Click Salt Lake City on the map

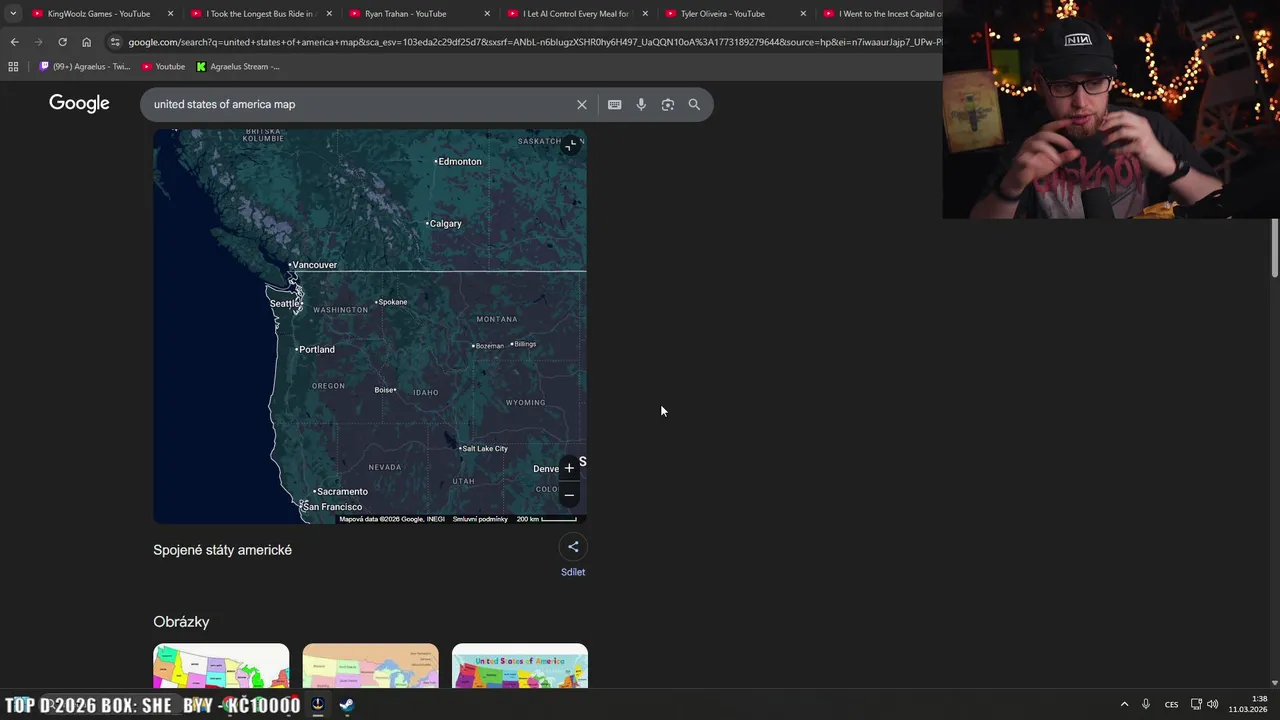pyautogui.click(x=484, y=448)
